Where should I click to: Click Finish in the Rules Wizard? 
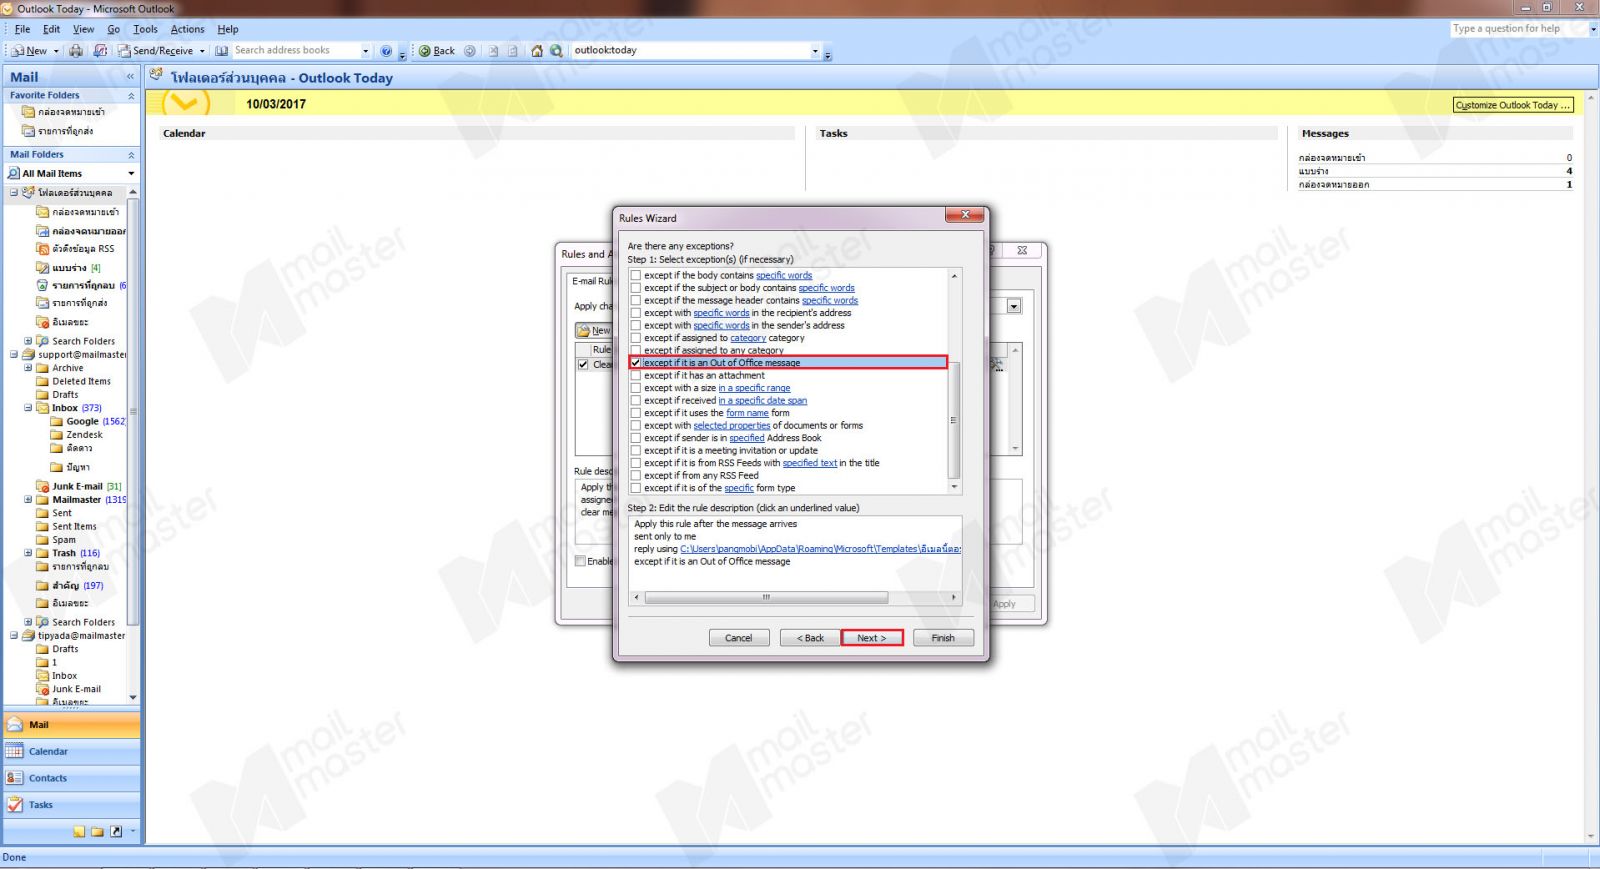tap(943, 638)
